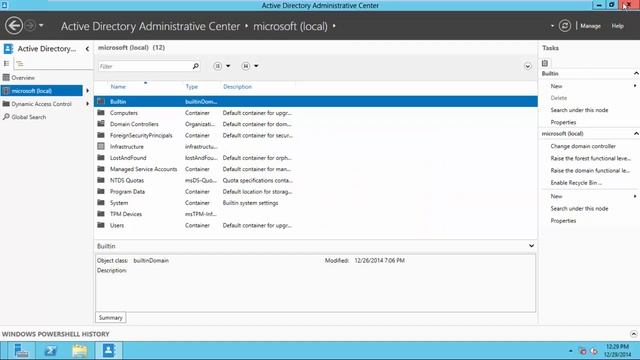Open New submenu under Builtin tasks
This screenshot has height=360, width=640.
point(556,86)
